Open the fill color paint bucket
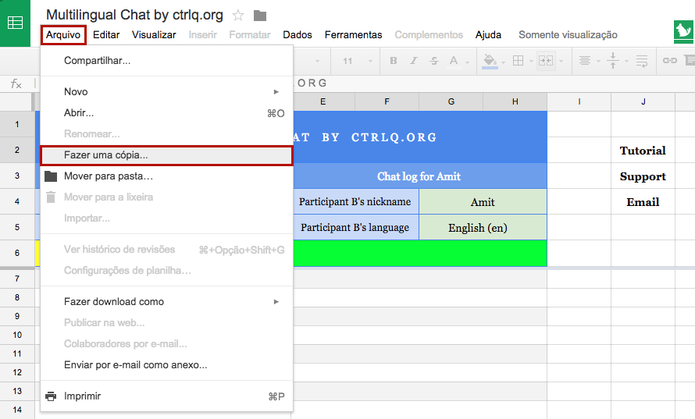The width and height of the screenshot is (695, 419). click(489, 61)
